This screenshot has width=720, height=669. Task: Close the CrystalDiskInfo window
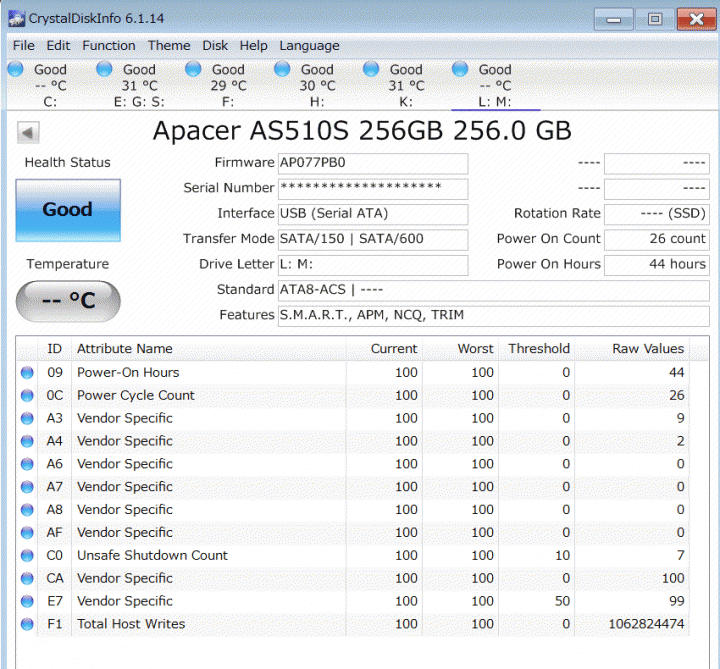pyautogui.click(x=697, y=19)
